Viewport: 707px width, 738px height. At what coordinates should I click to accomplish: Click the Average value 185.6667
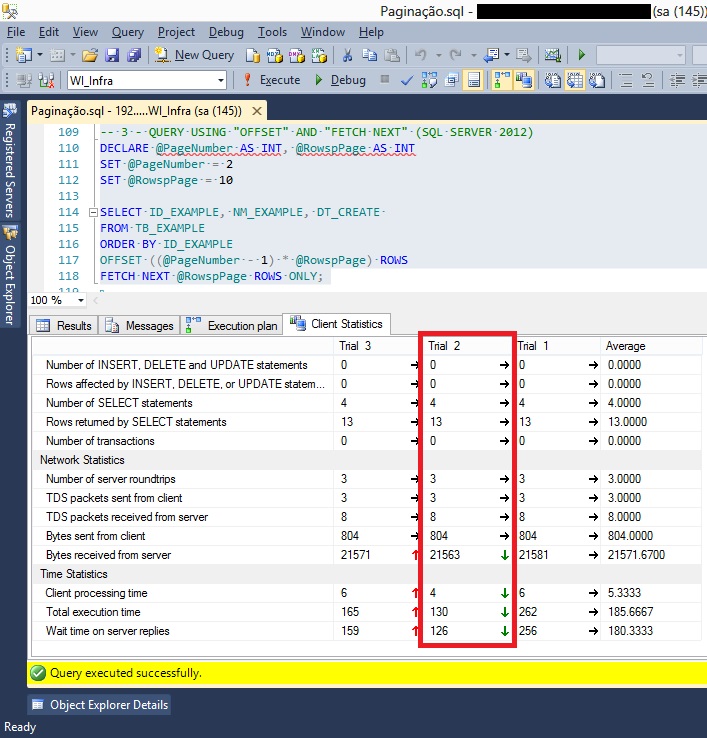click(630, 612)
